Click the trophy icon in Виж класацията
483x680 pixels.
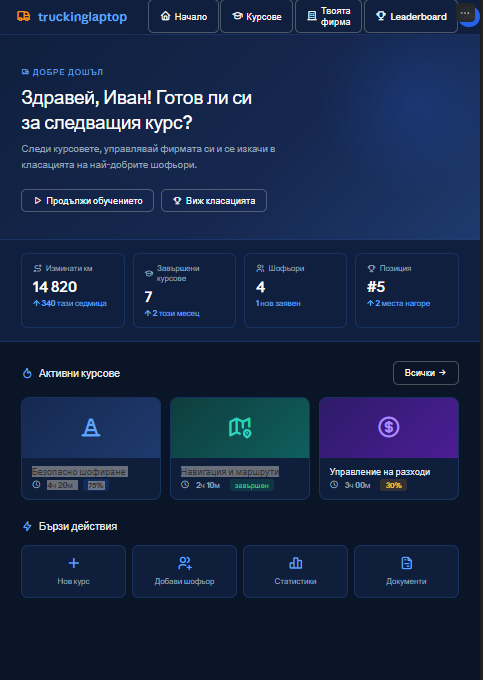click(177, 201)
